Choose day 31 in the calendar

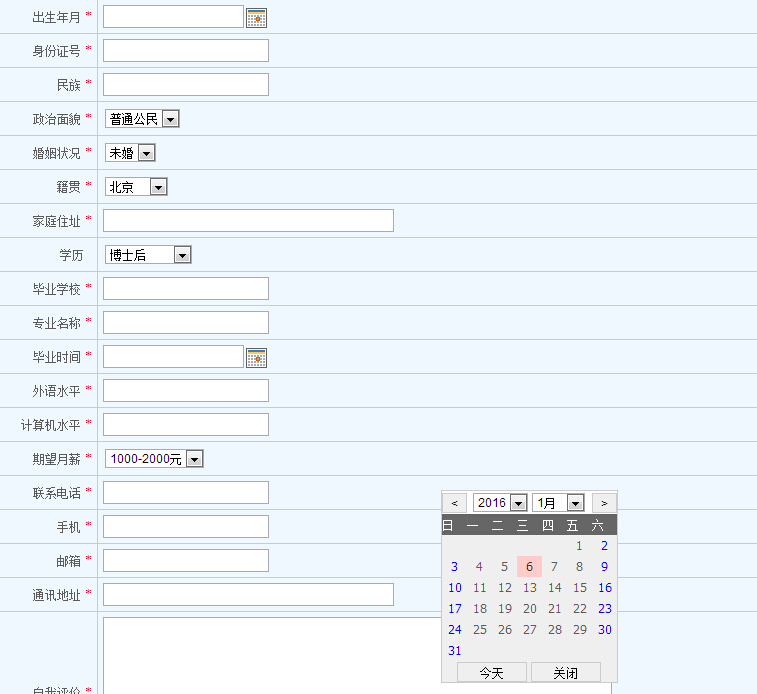[455, 651]
